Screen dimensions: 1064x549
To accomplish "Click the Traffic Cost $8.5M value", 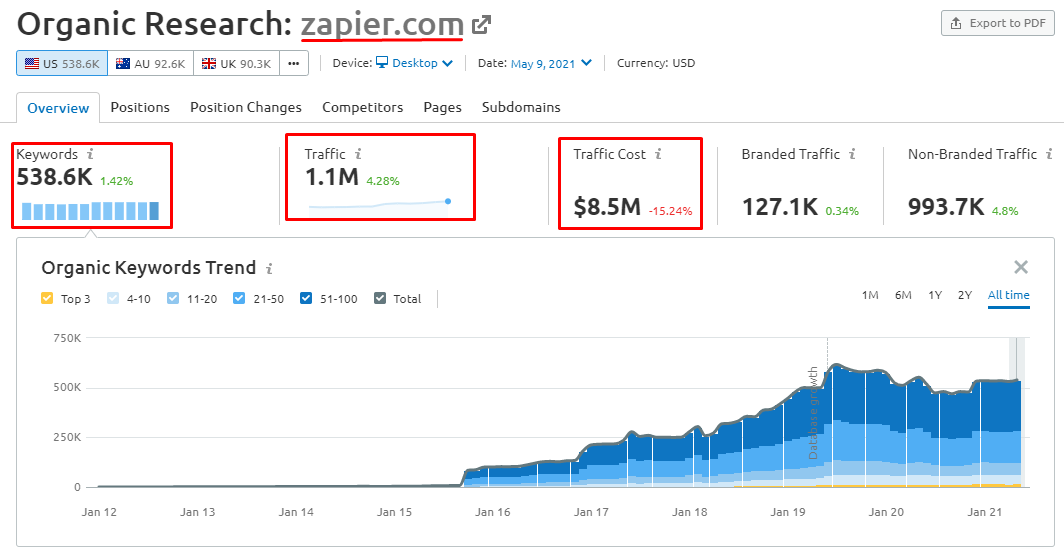I will (x=607, y=207).
